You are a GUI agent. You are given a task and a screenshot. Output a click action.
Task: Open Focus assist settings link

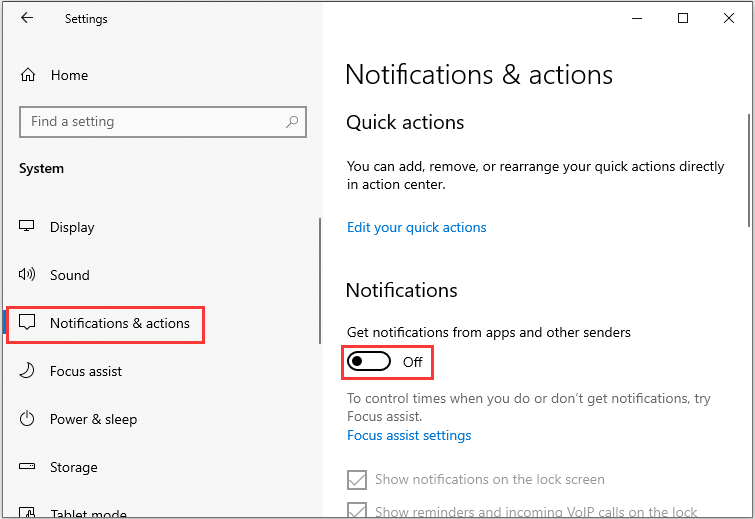coord(409,435)
